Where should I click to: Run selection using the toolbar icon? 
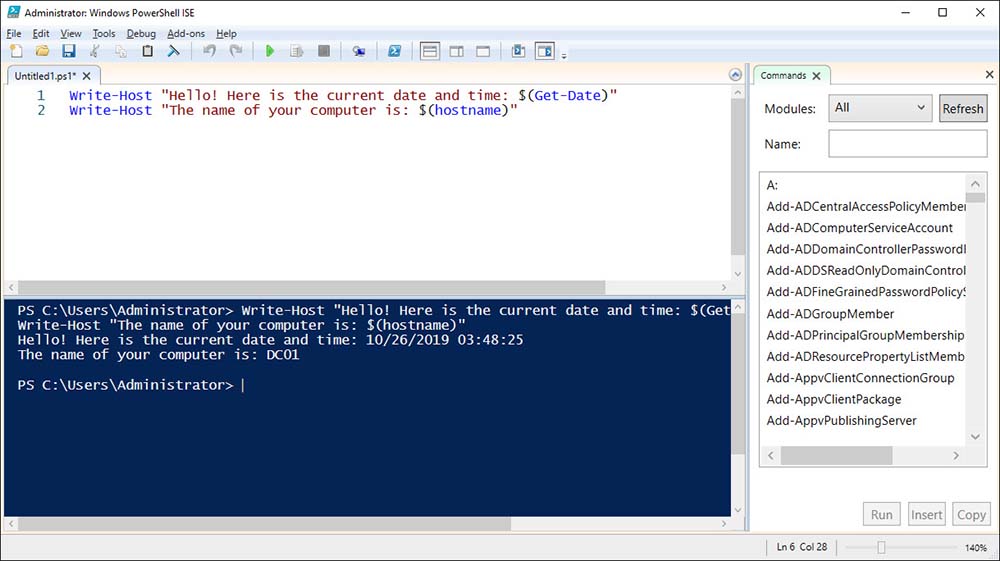click(x=297, y=51)
